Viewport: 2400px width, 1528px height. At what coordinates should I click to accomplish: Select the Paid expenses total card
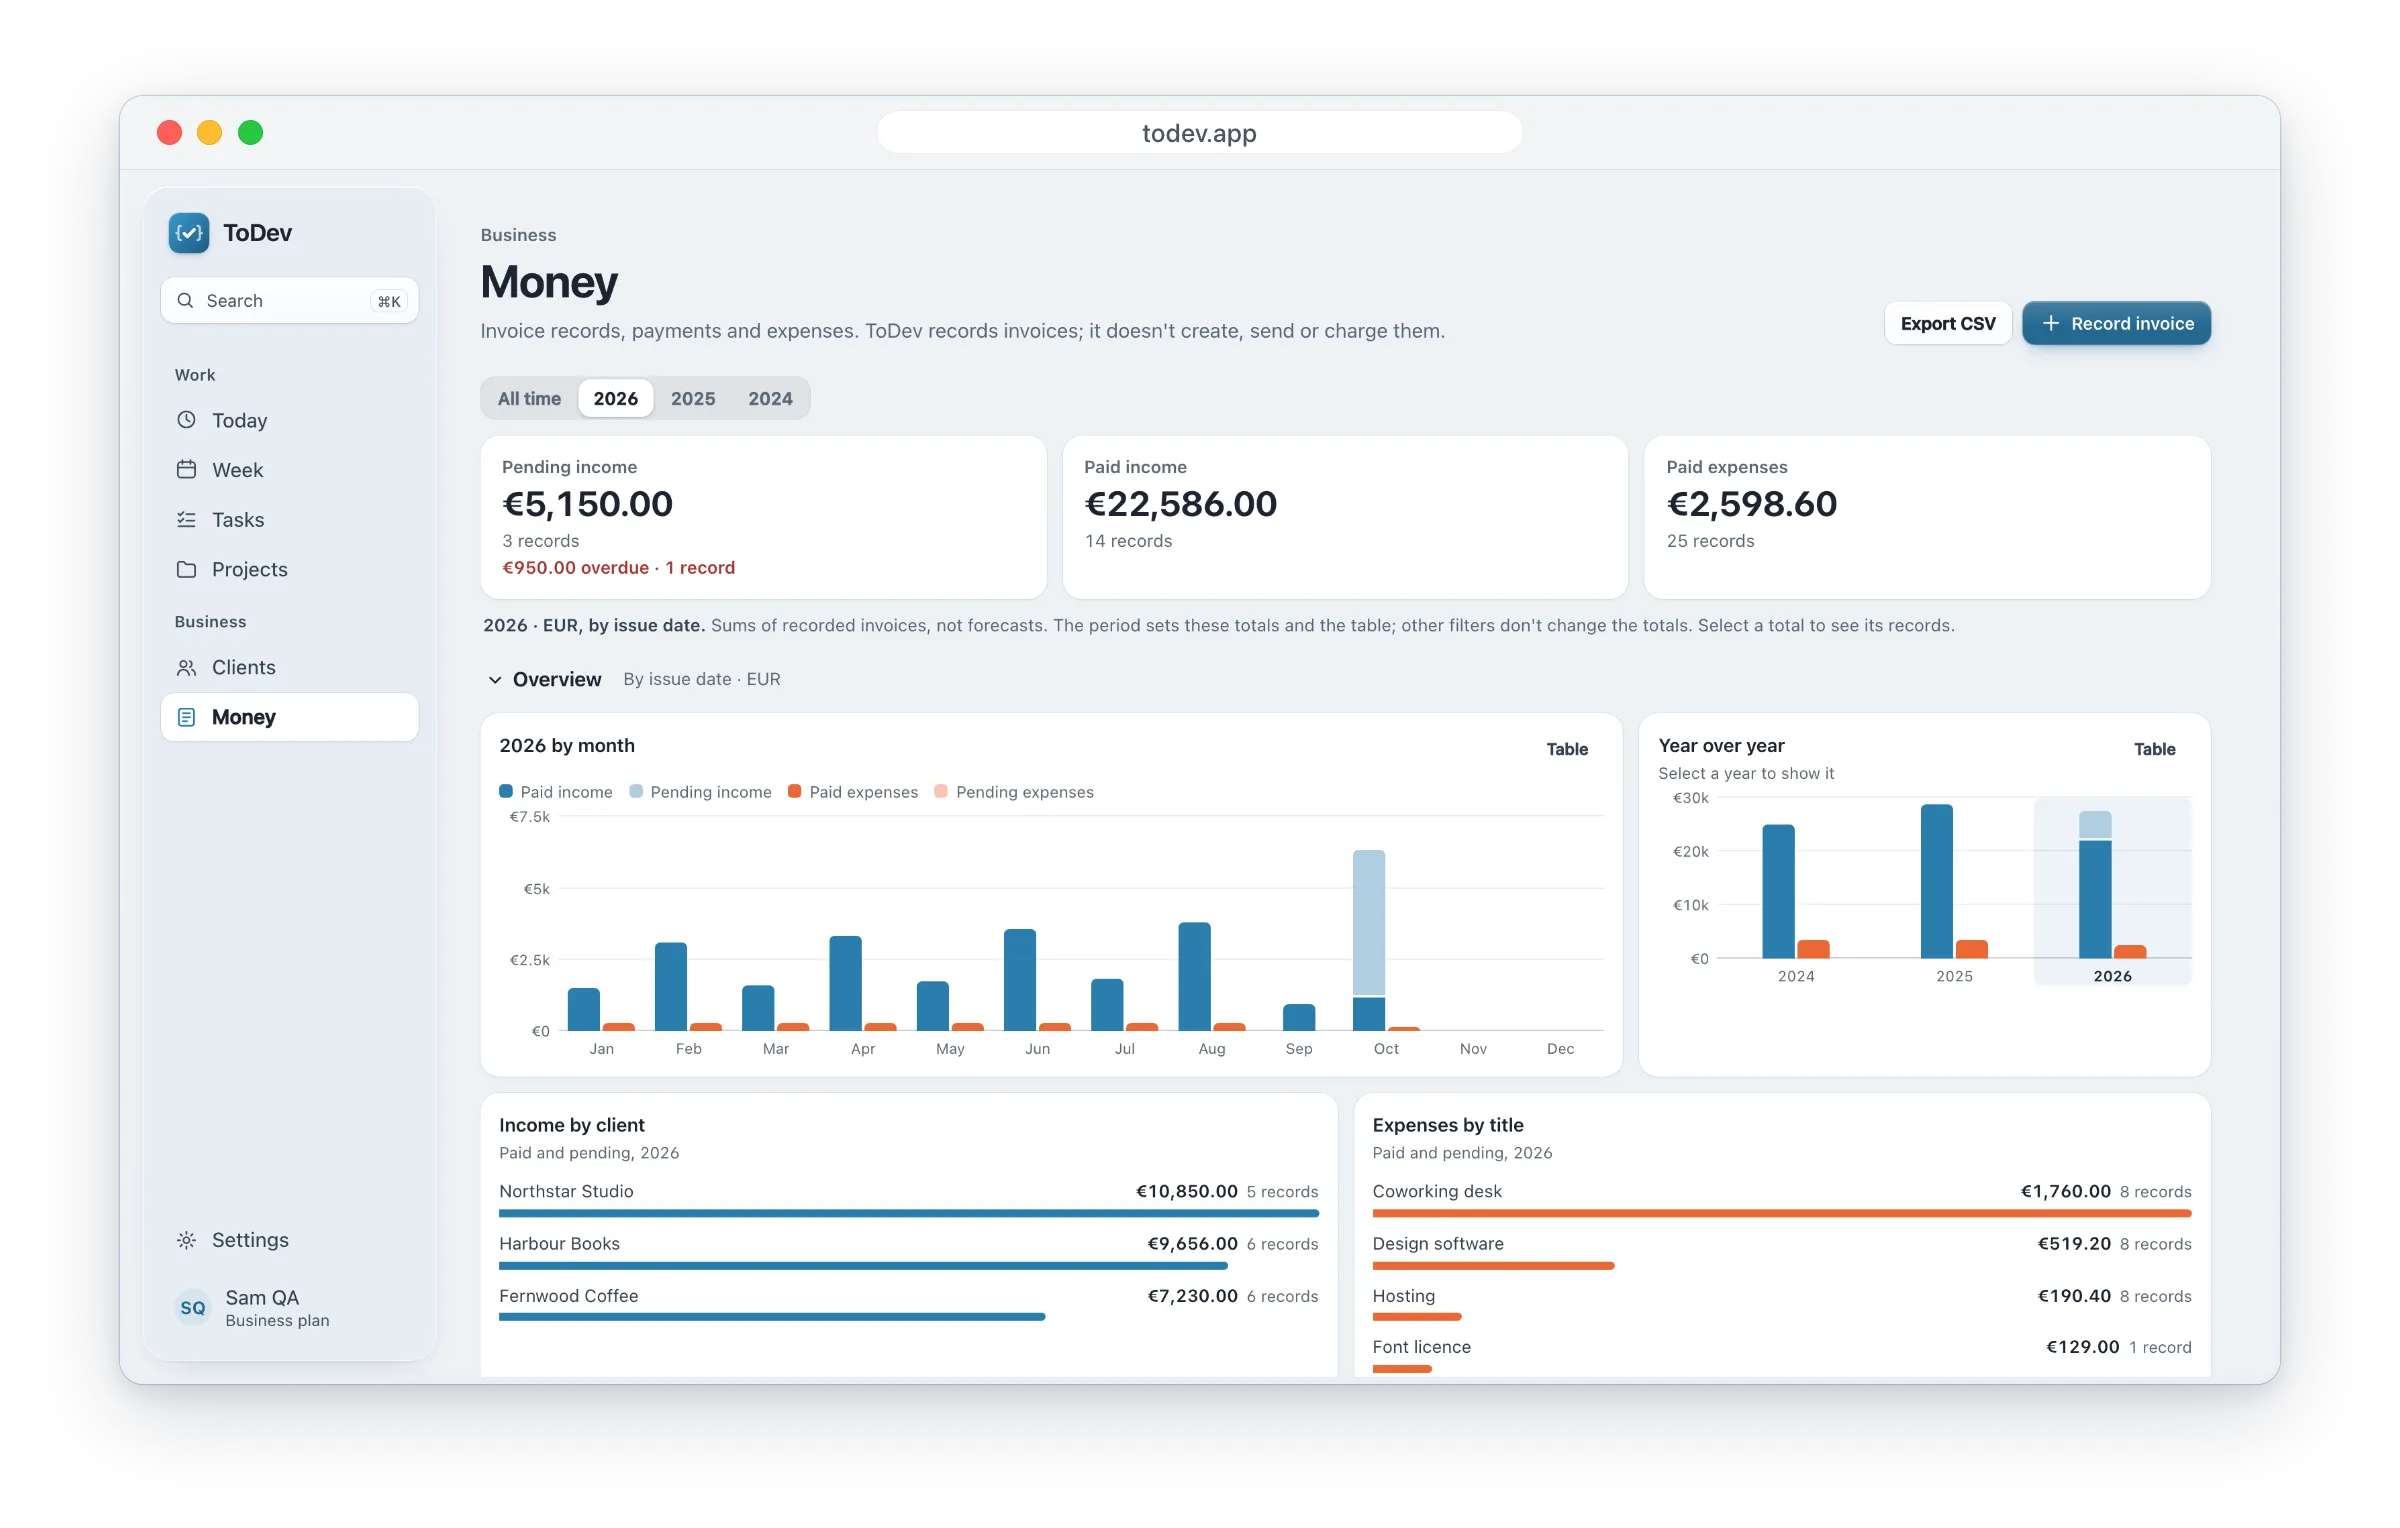point(1927,517)
